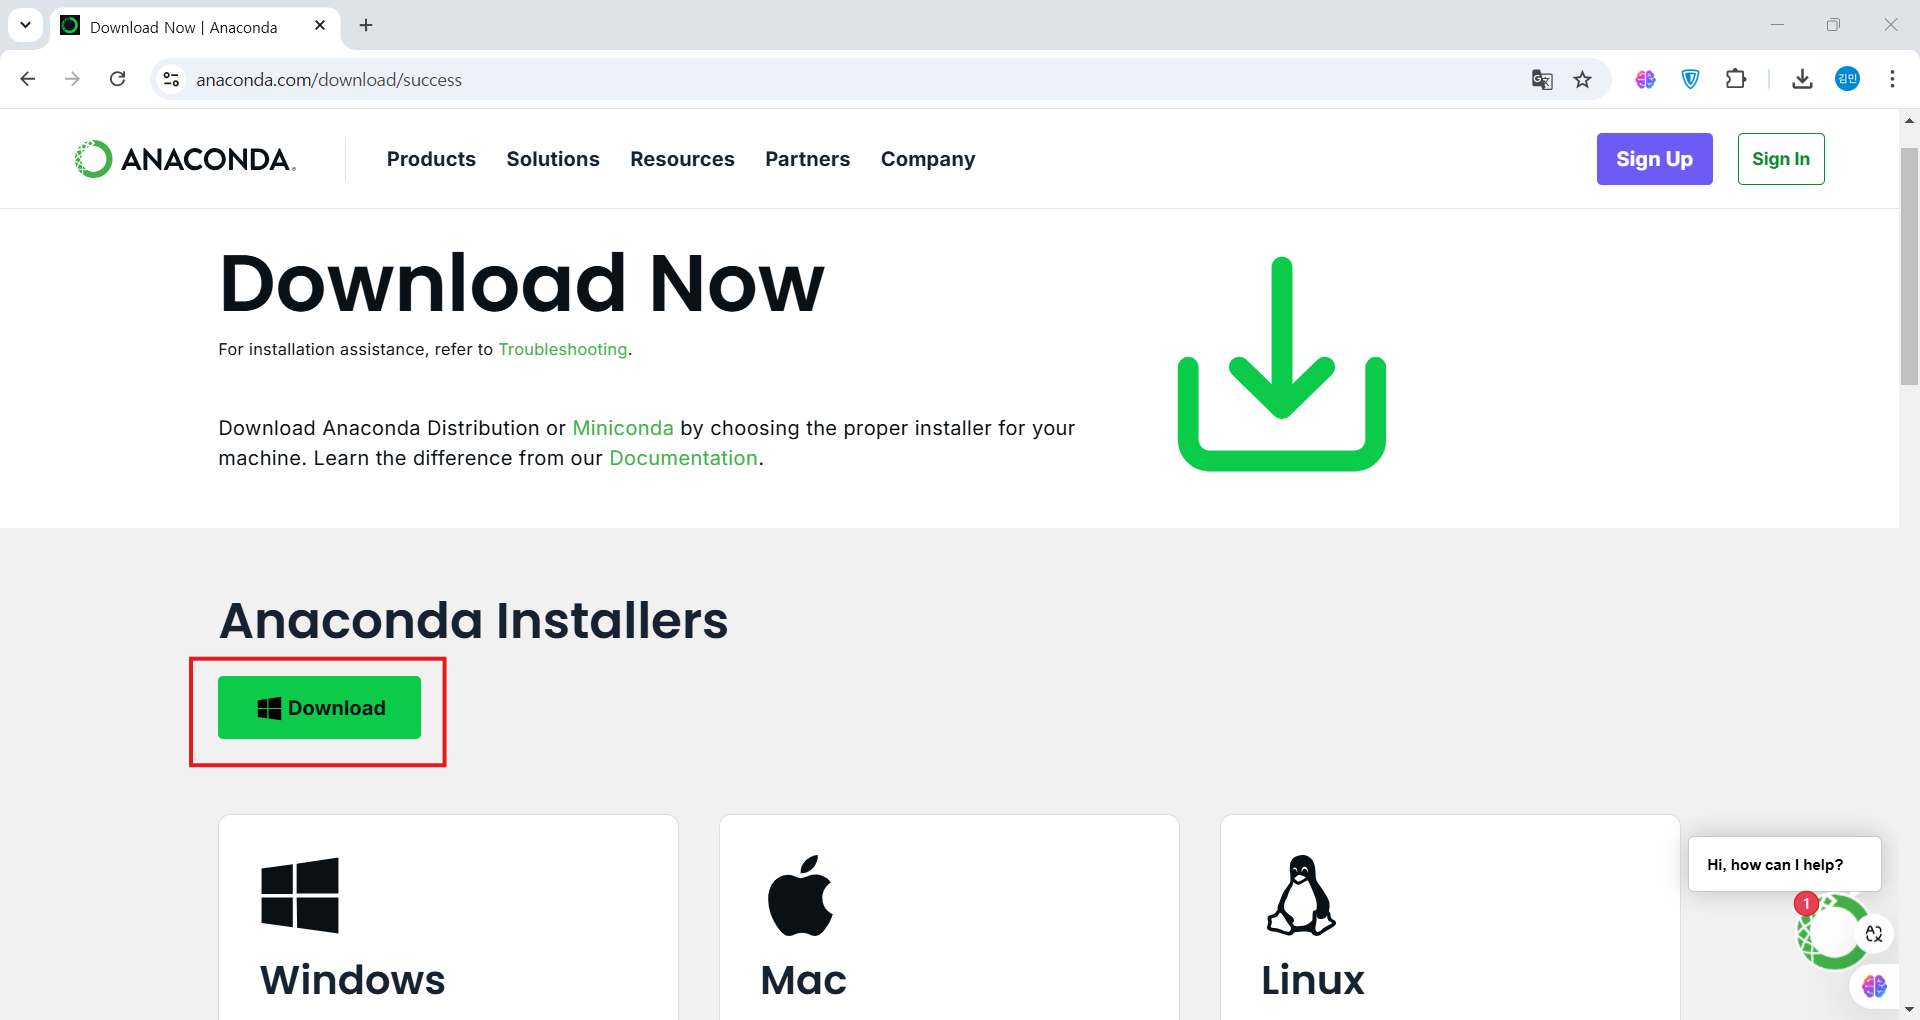Image resolution: width=1920 pixels, height=1020 pixels.
Task: Open the Documentation link
Action: point(684,458)
